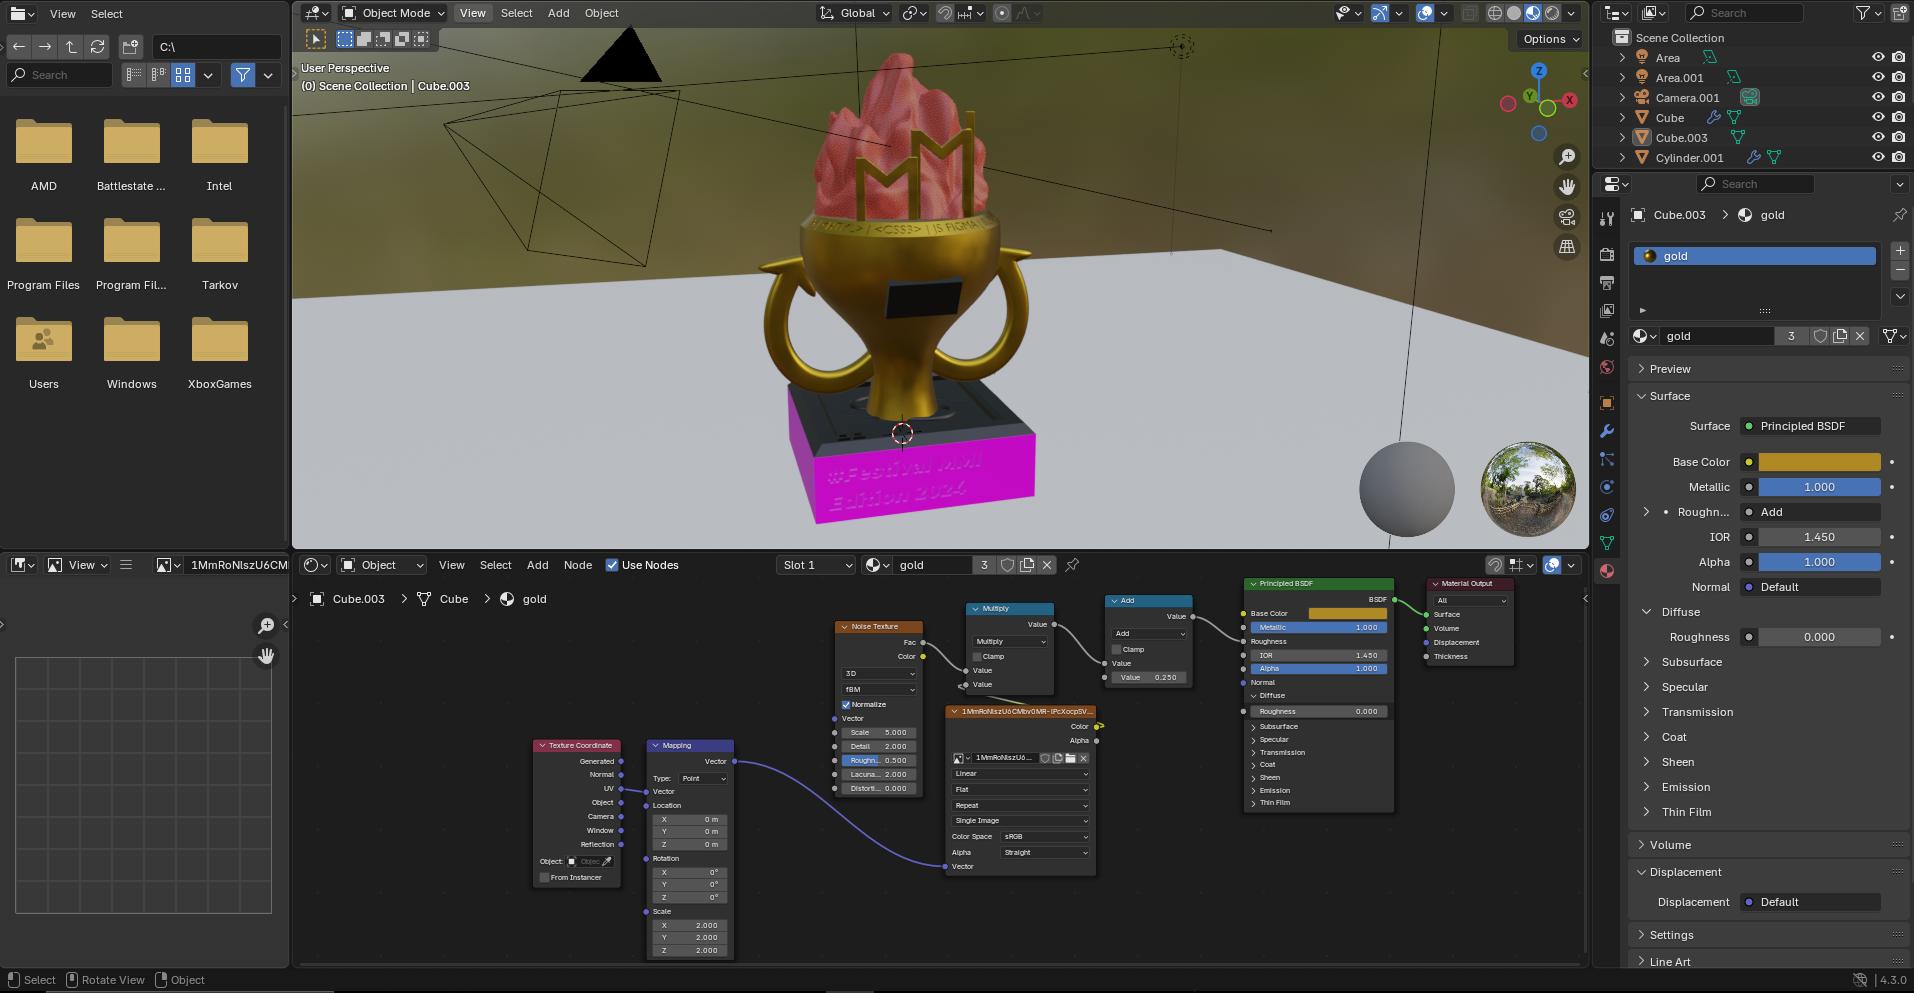Open the Modifiers wrench properties tab

point(1607,431)
